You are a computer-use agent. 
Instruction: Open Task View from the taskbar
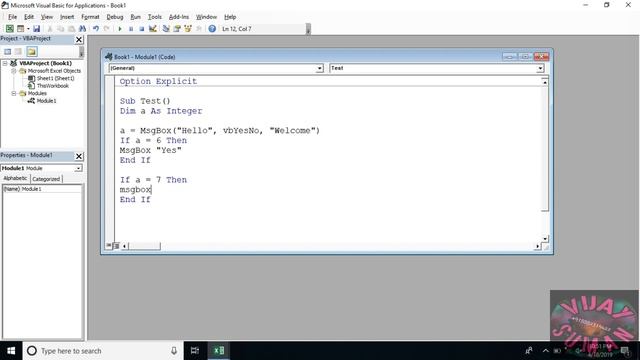195,351
